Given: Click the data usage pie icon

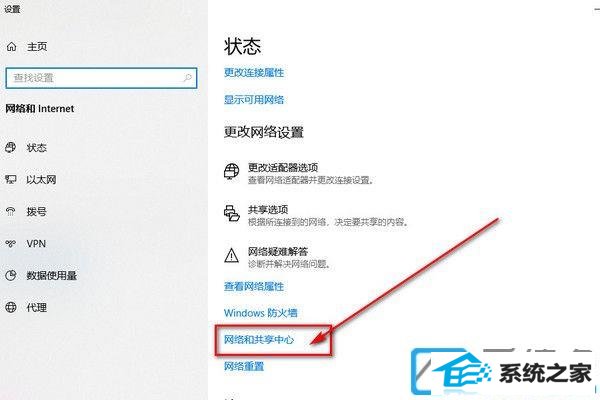Looking at the screenshot, I should tap(11, 275).
